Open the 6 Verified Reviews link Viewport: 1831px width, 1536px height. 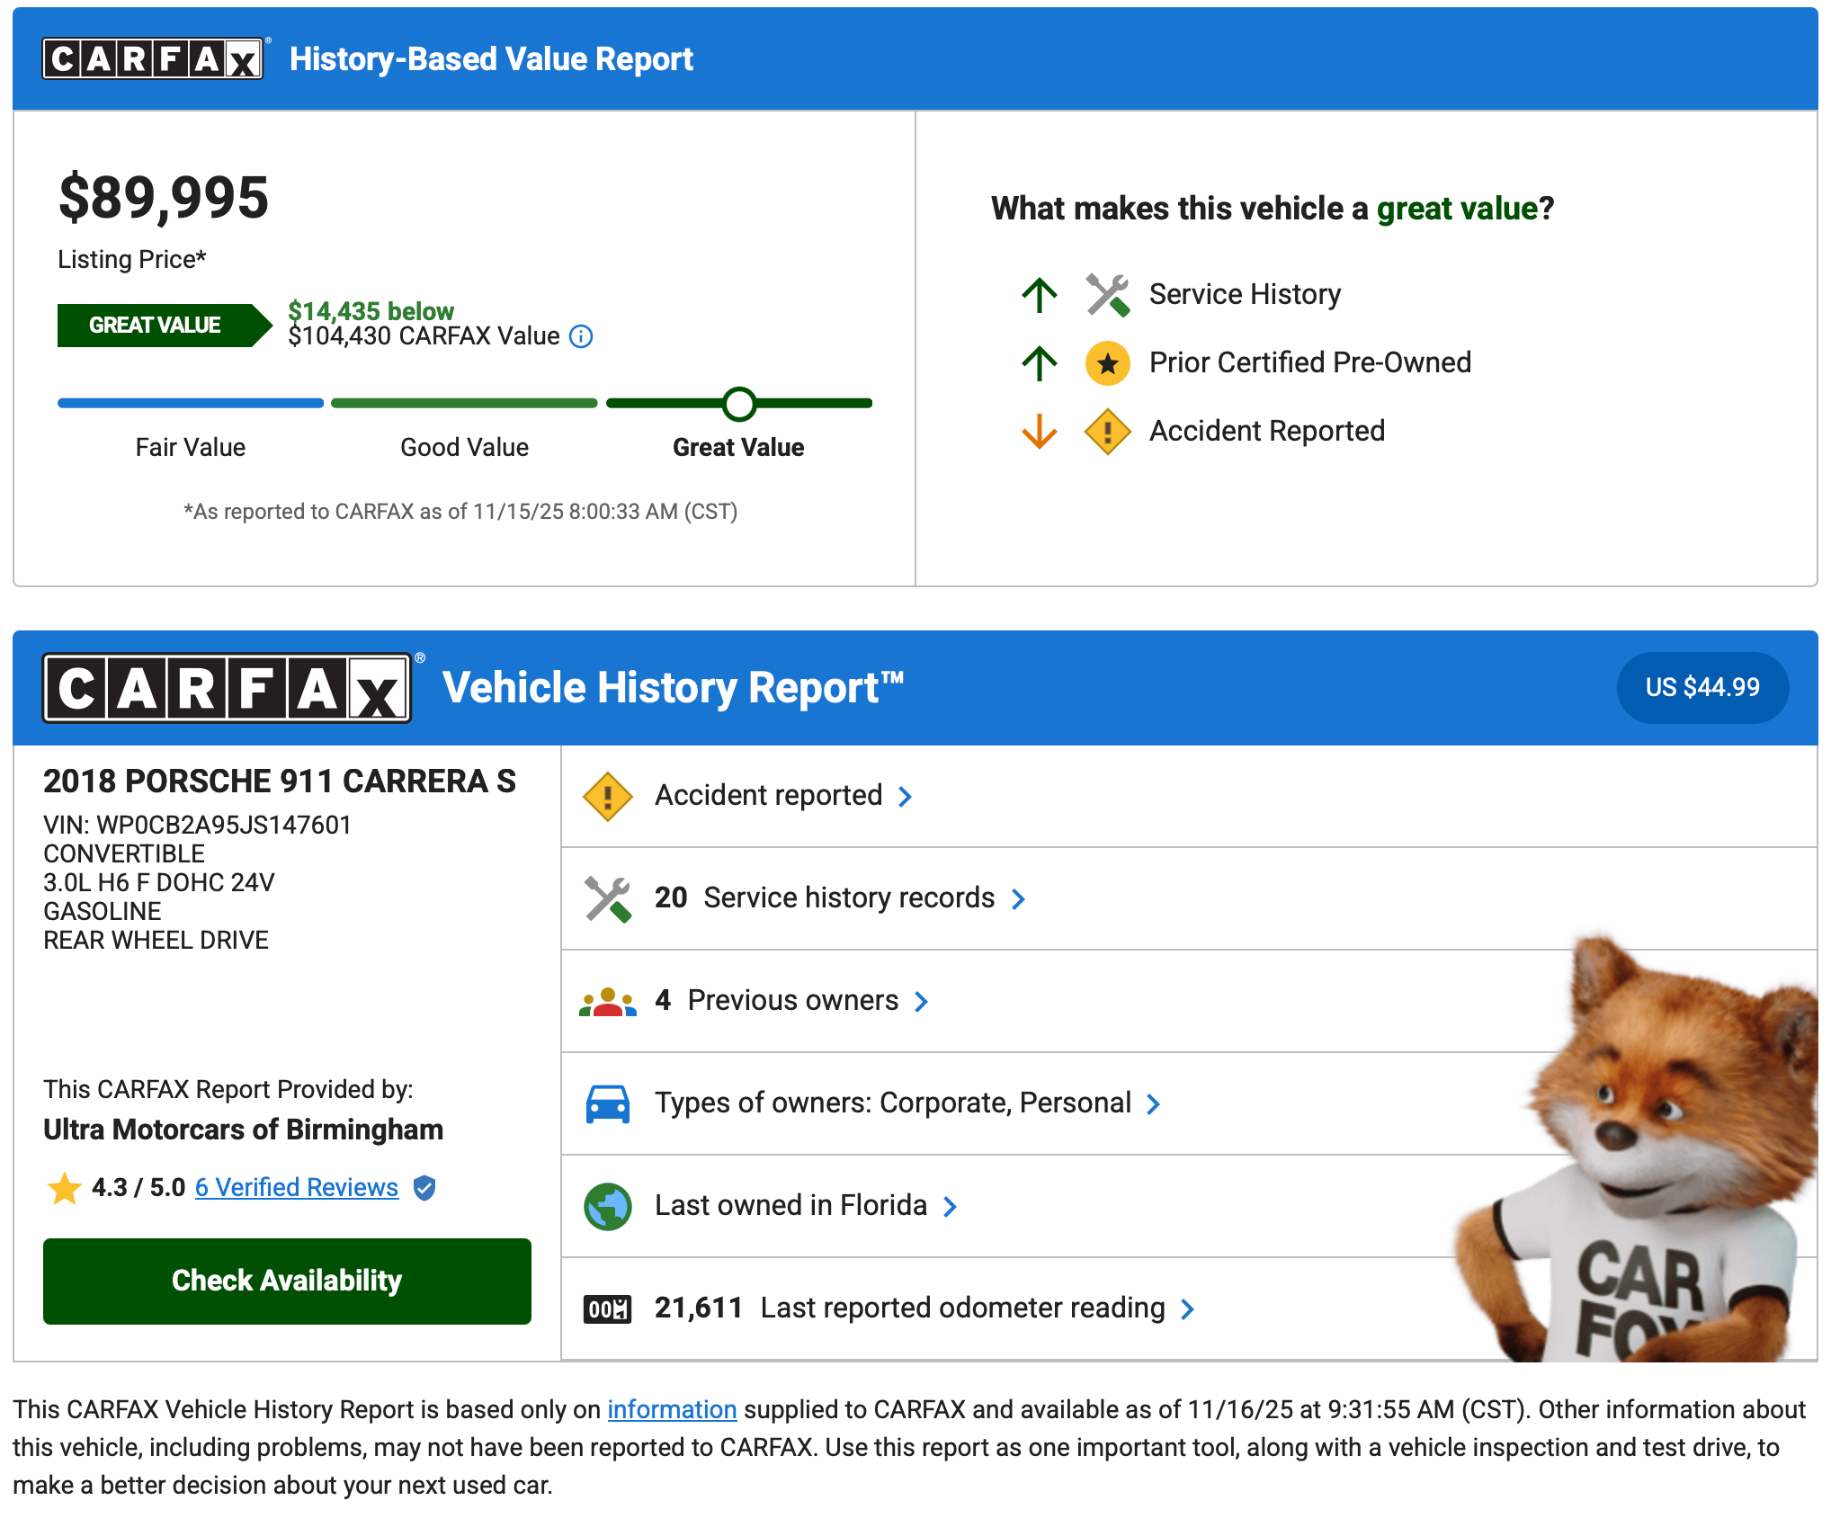pos(296,1188)
